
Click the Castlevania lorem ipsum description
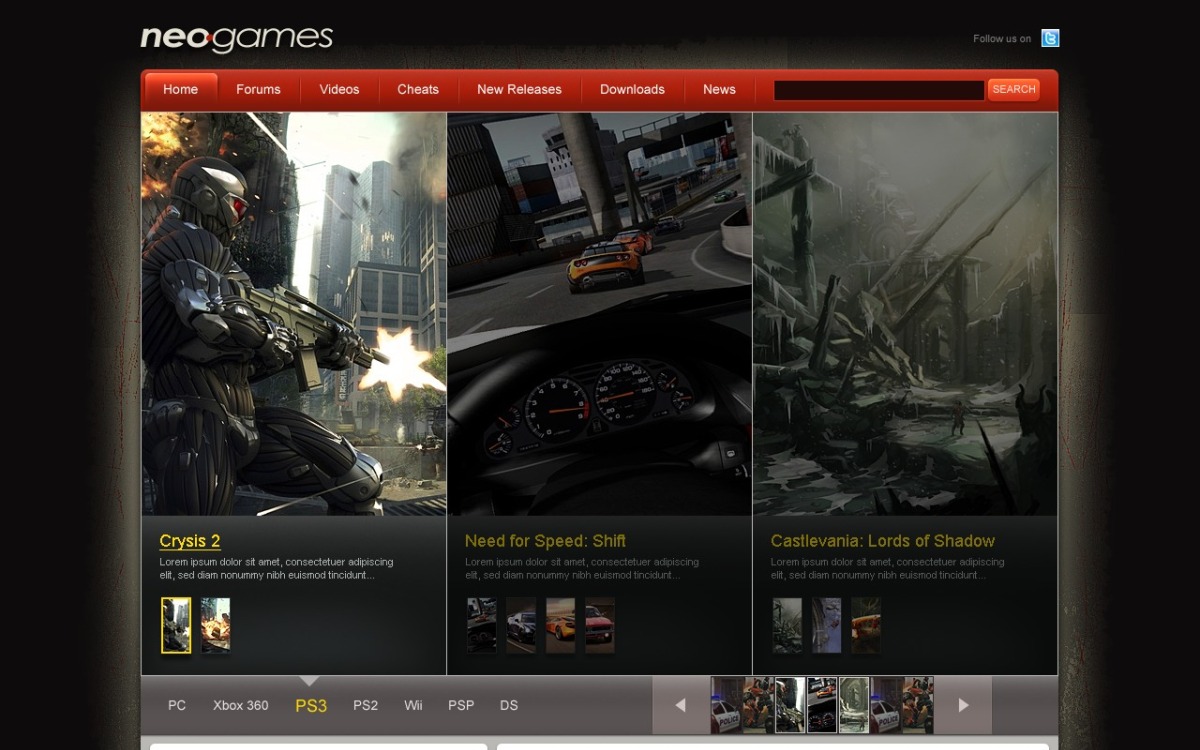tap(888, 569)
